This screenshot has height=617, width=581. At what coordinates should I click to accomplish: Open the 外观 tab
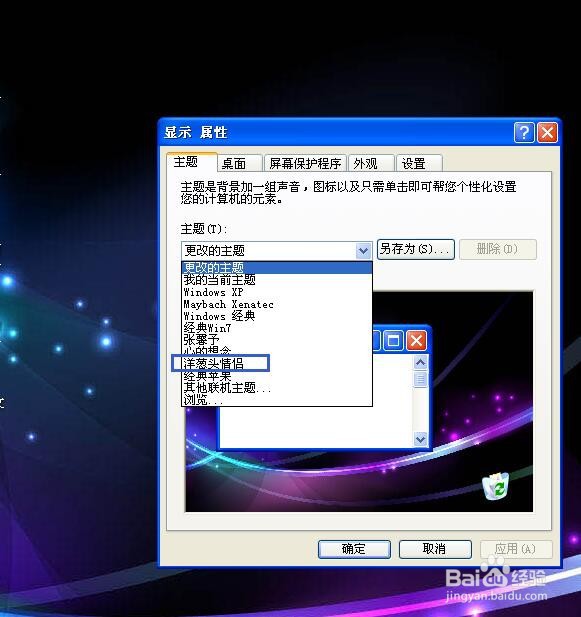click(x=371, y=163)
